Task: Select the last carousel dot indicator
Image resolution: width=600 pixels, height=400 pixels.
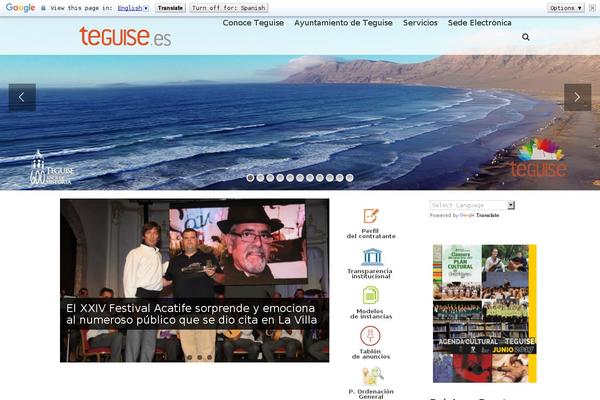Action: (349, 178)
